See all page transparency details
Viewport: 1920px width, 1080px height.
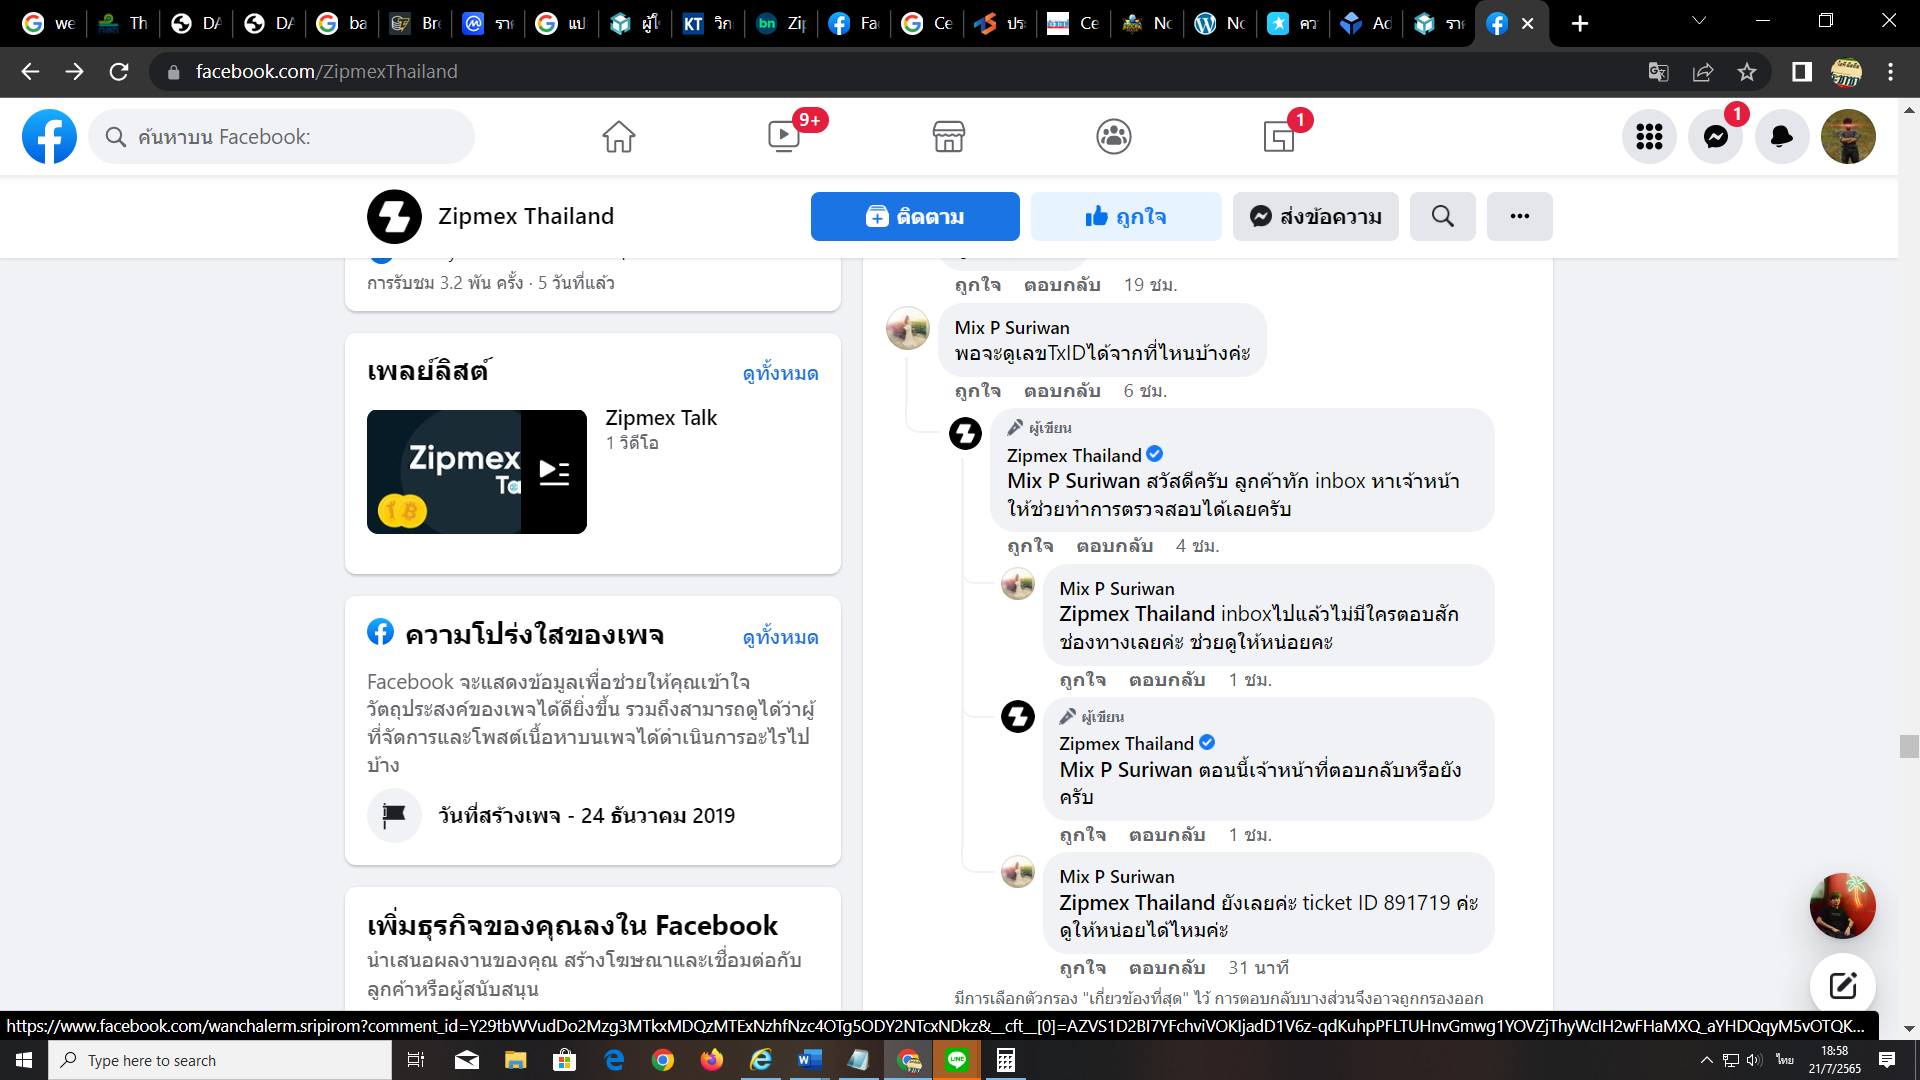click(x=780, y=637)
